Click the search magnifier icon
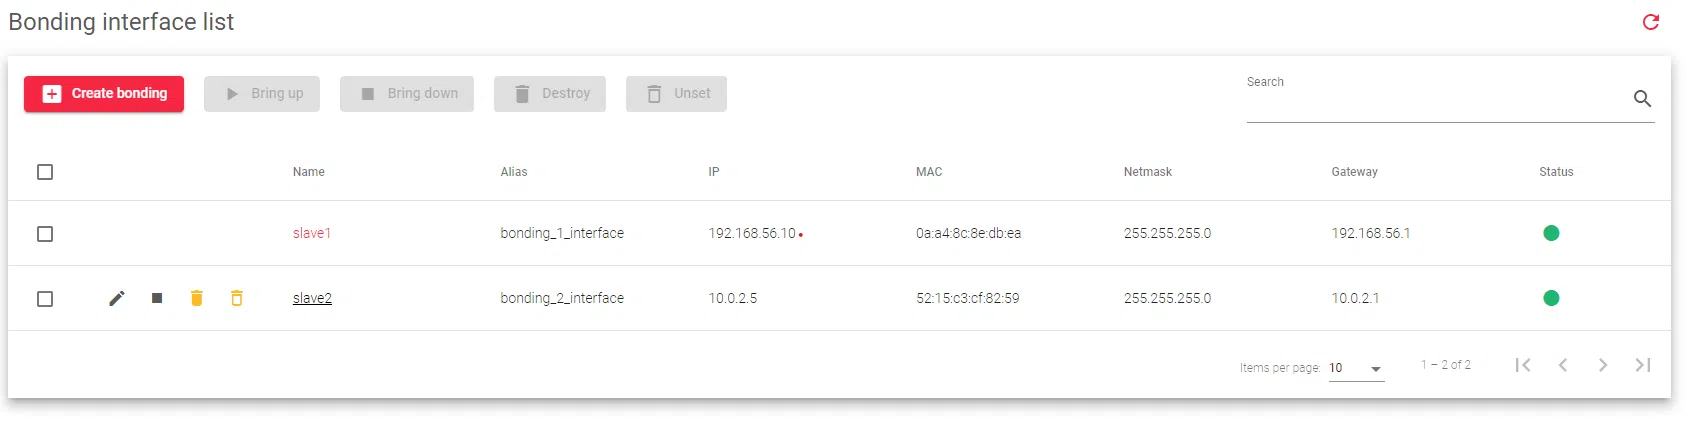Screen dimensions: 1687x442 [x=1642, y=98]
